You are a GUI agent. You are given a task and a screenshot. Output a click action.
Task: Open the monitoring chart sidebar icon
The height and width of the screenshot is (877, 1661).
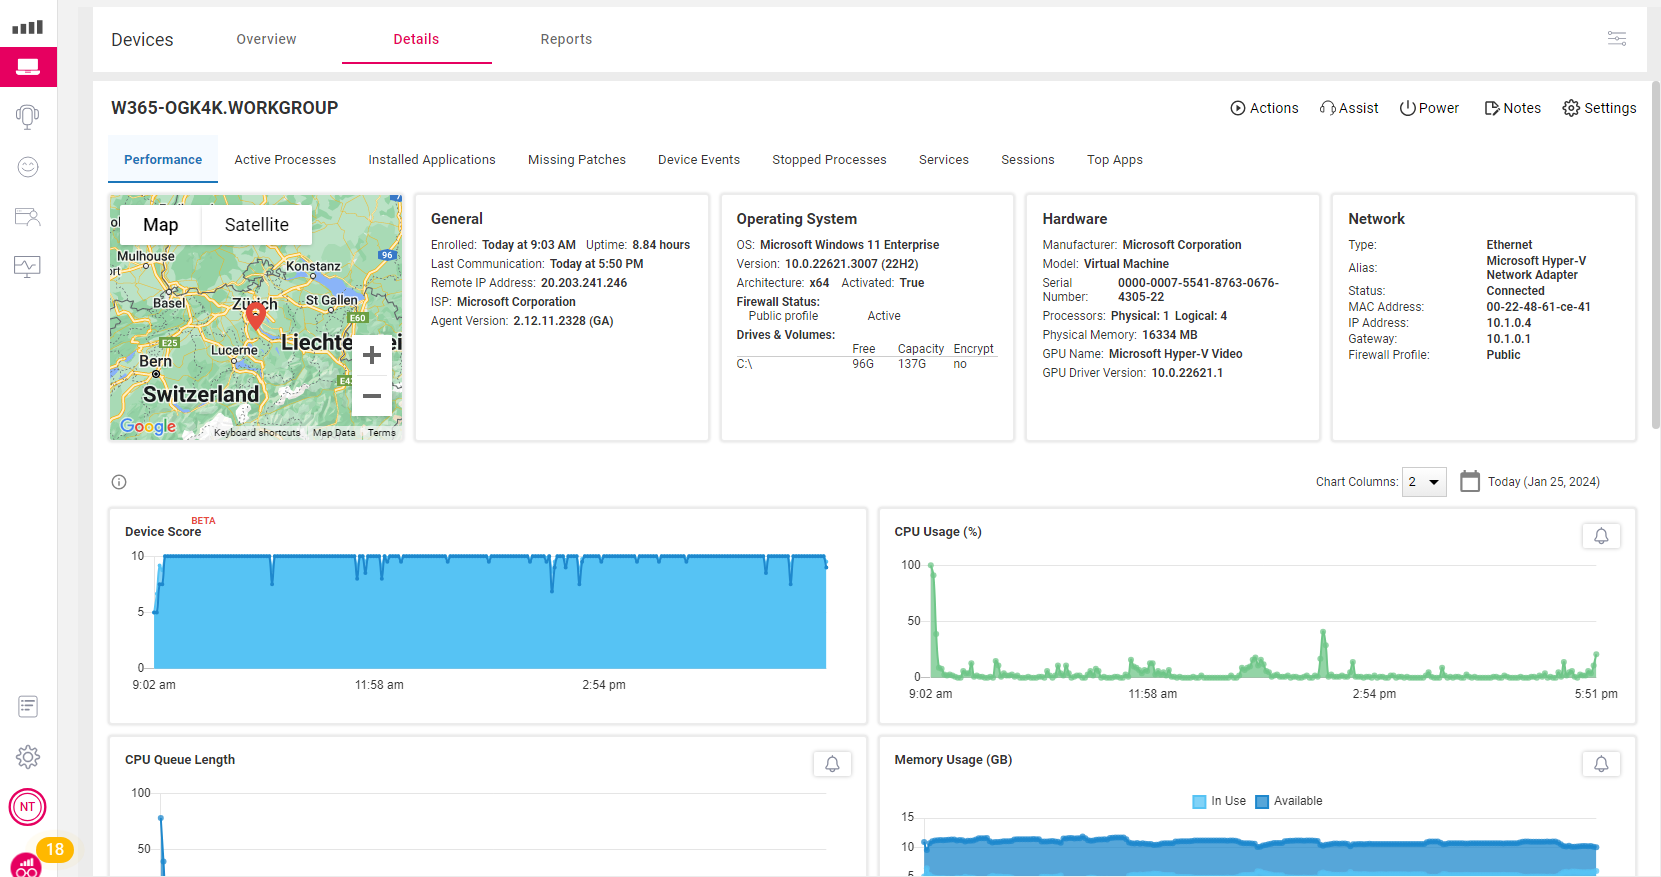coord(28,266)
